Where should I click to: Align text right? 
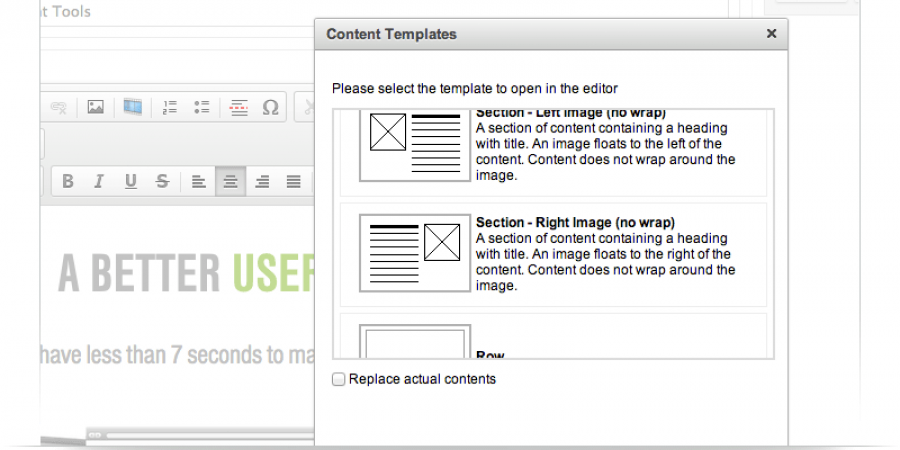[262, 182]
